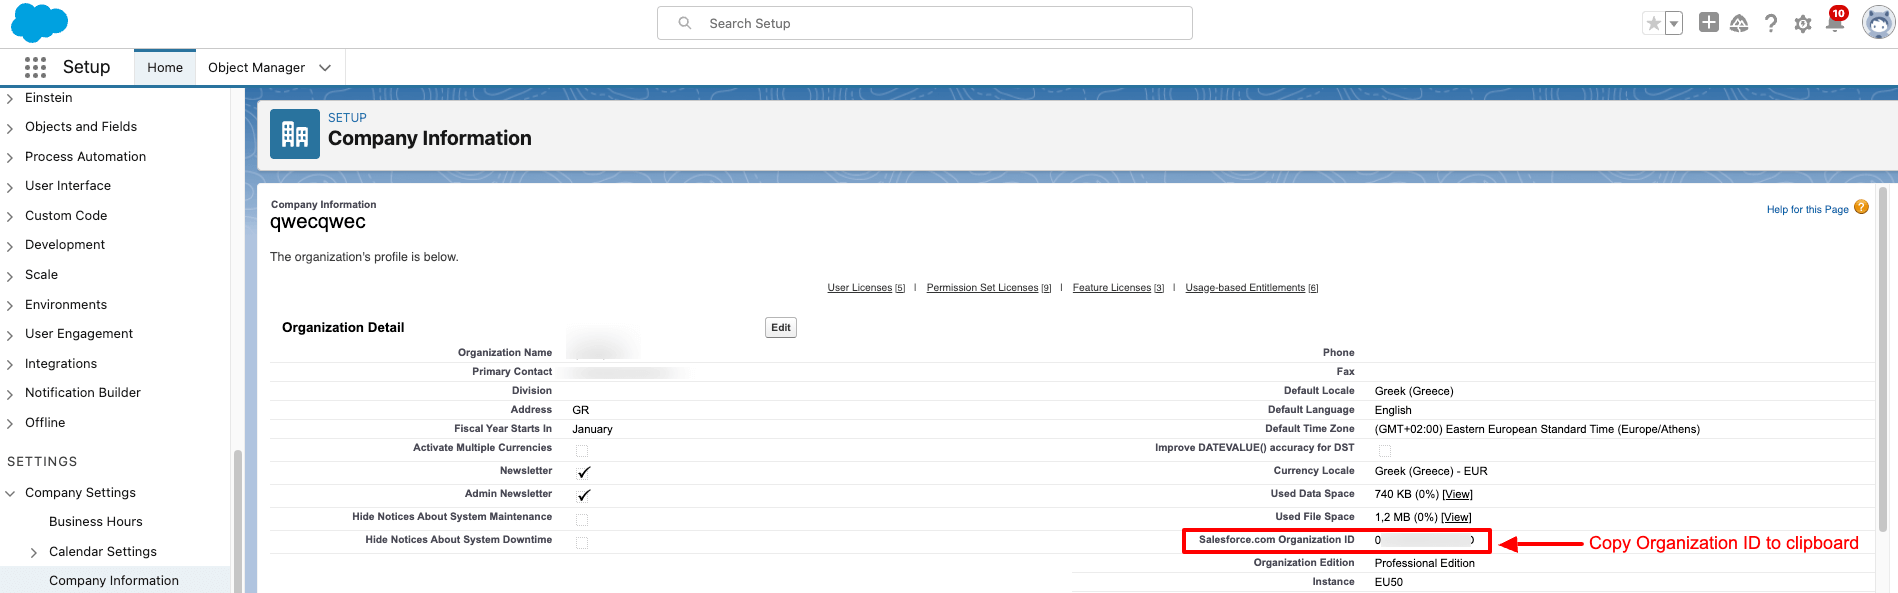Screen dimensions: 1898x593
Task: Open notifications bell with 10 badge
Action: point(1835,21)
